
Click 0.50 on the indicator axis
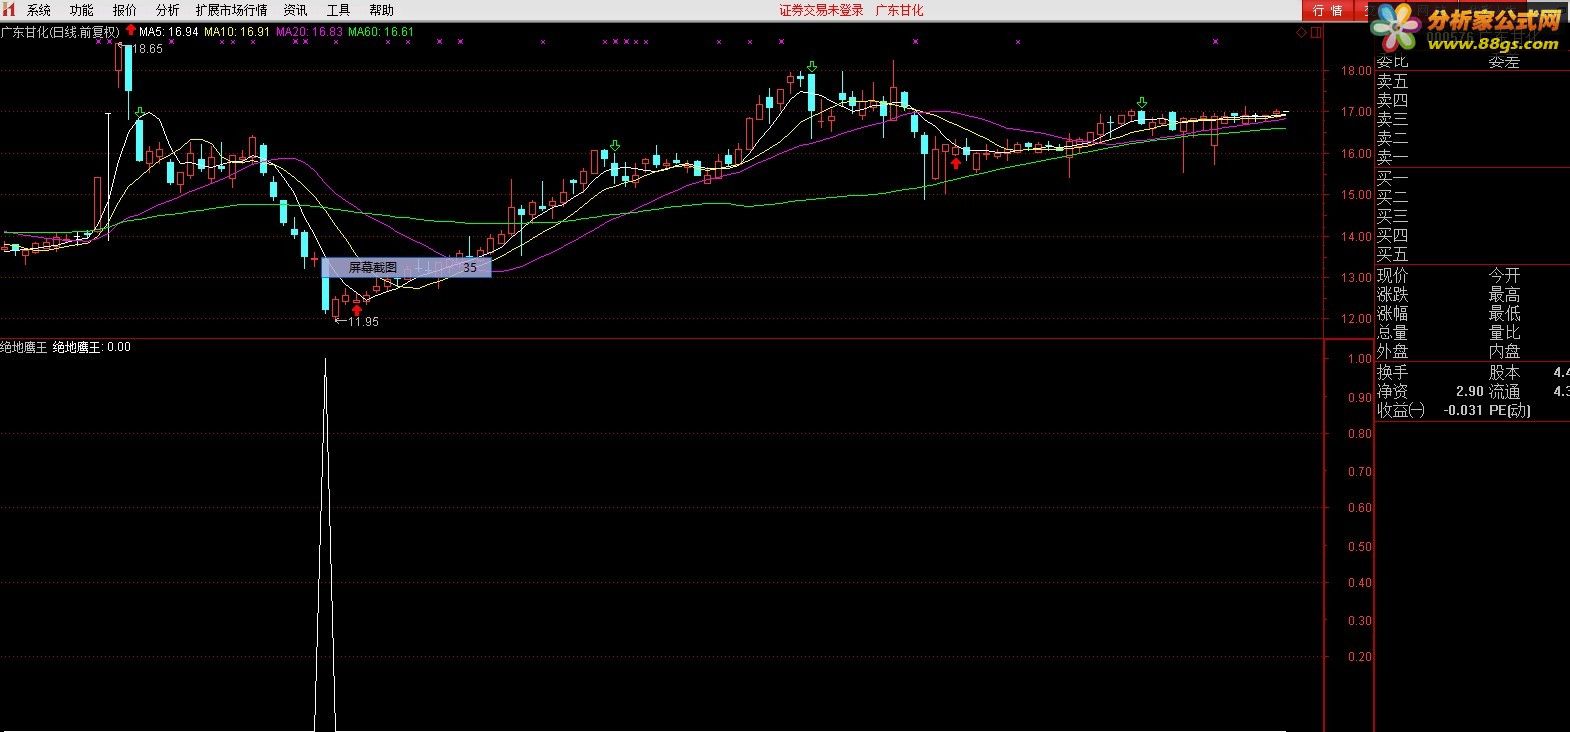pos(1360,546)
